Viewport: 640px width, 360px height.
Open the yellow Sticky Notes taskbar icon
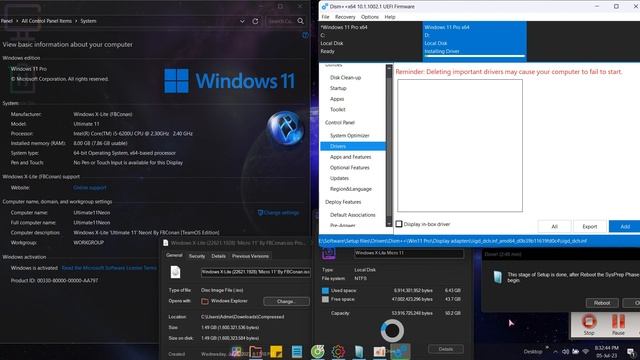point(276,351)
